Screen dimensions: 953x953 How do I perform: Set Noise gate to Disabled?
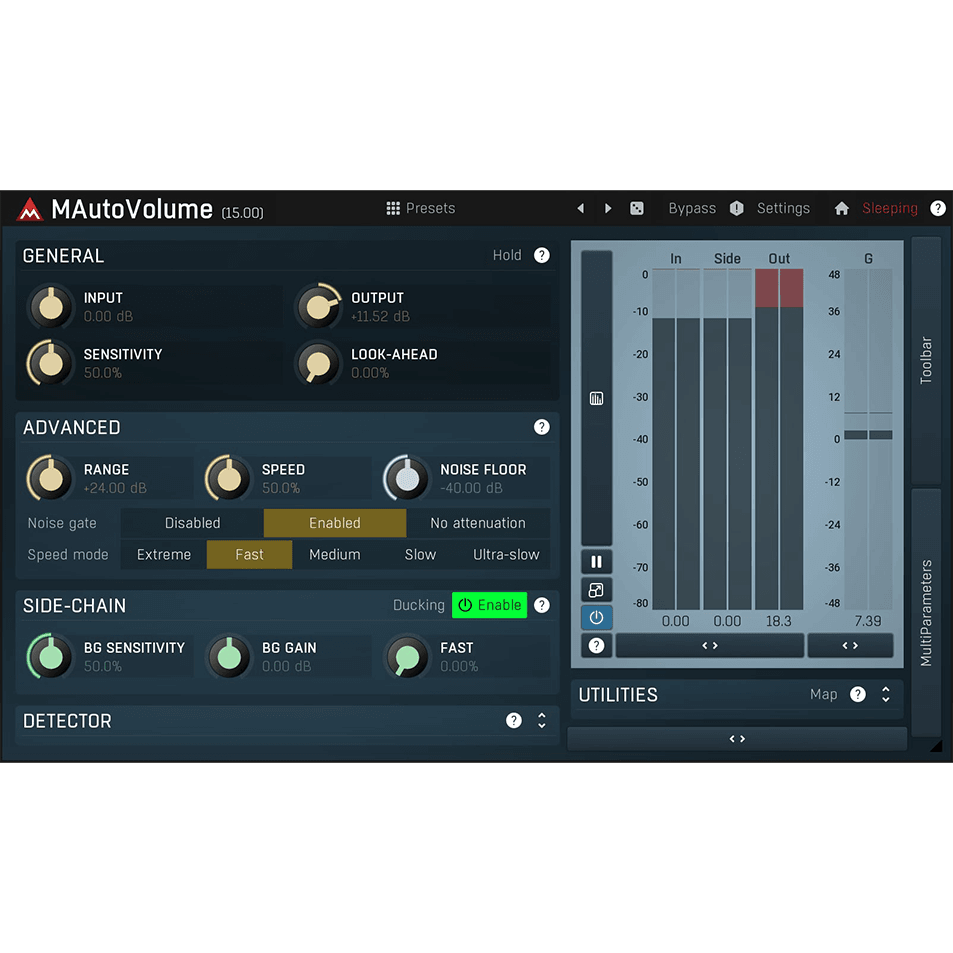[x=192, y=523]
